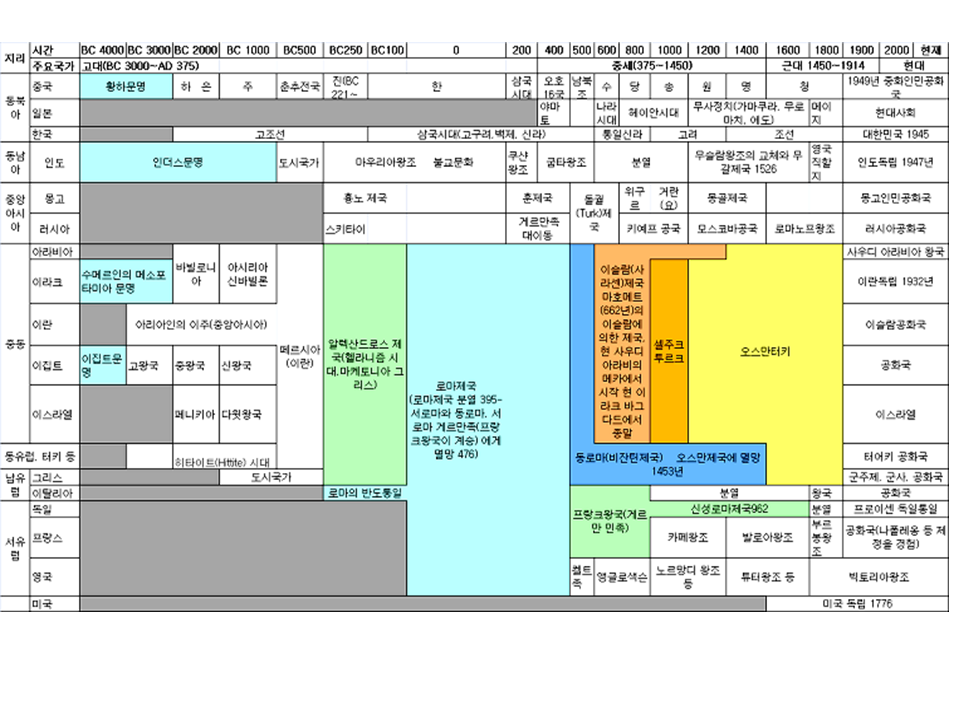Click the orange '셀주크 투르크' block
This screenshot has width=960, height=720.
pos(669,351)
